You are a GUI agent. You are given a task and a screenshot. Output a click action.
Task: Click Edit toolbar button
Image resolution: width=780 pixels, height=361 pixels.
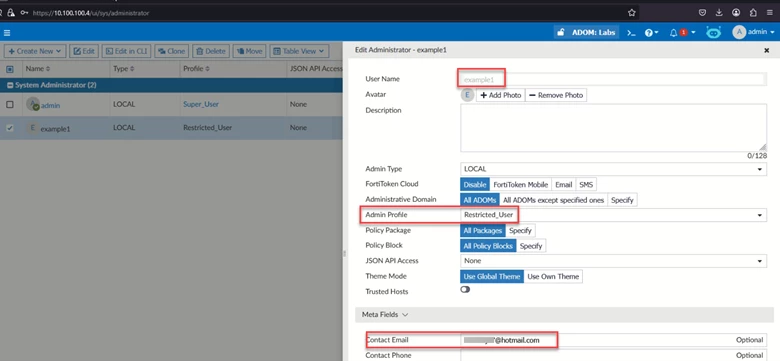pyautogui.click(x=84, y=51)
